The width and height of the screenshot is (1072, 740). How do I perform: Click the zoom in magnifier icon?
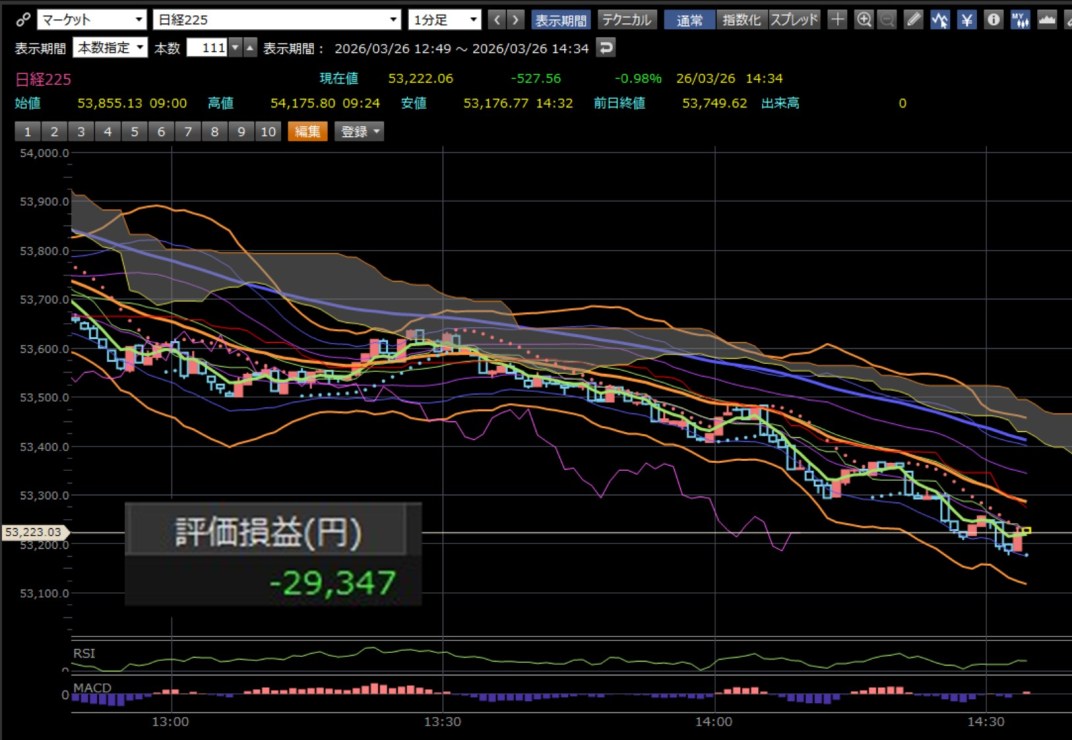(863, 20)
